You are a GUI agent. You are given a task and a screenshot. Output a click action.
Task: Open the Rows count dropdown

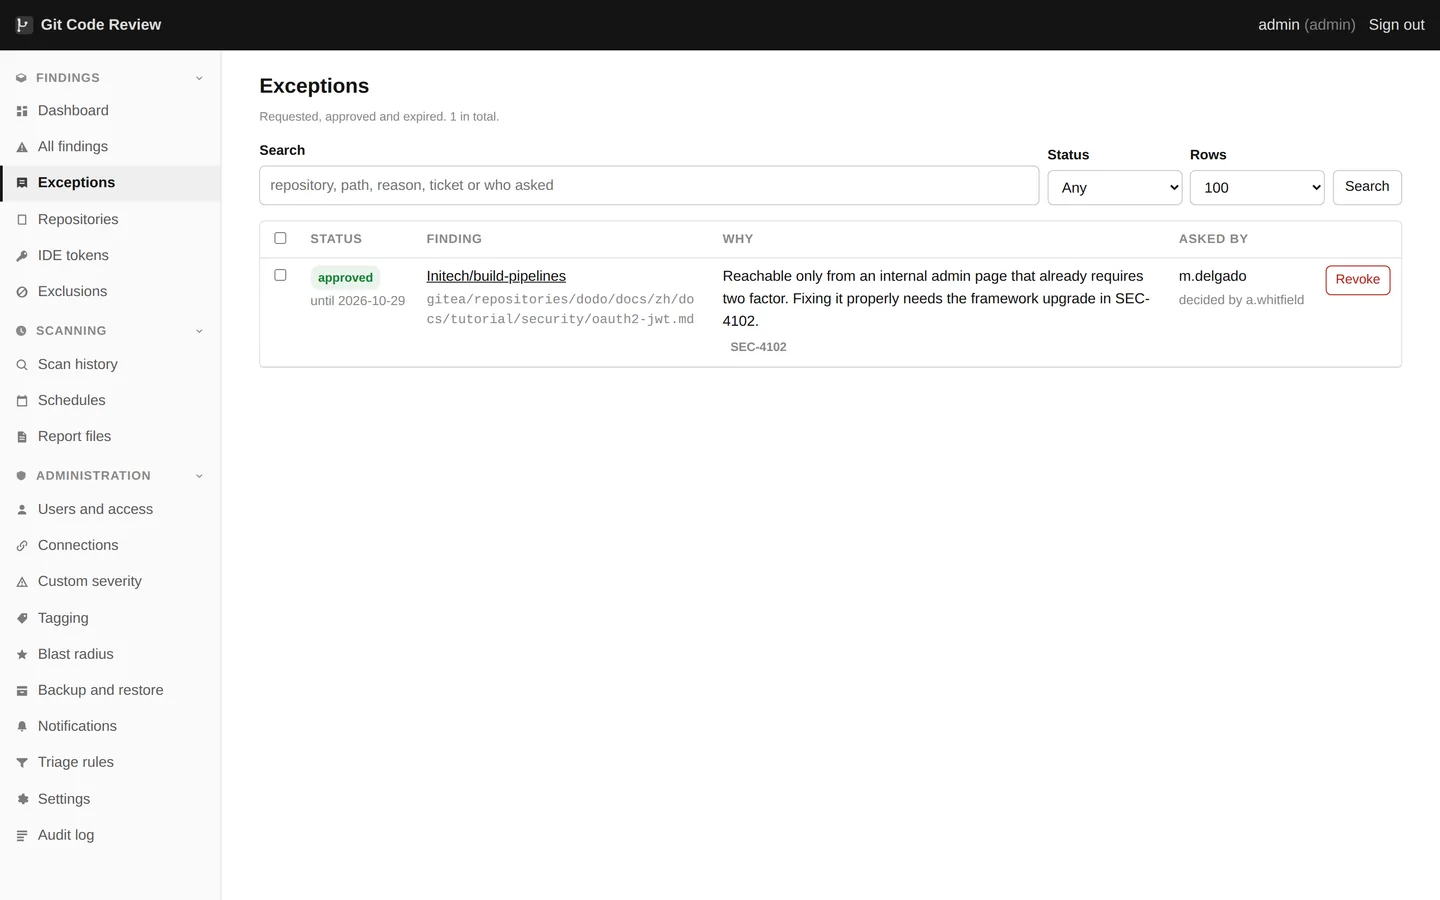1257,187
